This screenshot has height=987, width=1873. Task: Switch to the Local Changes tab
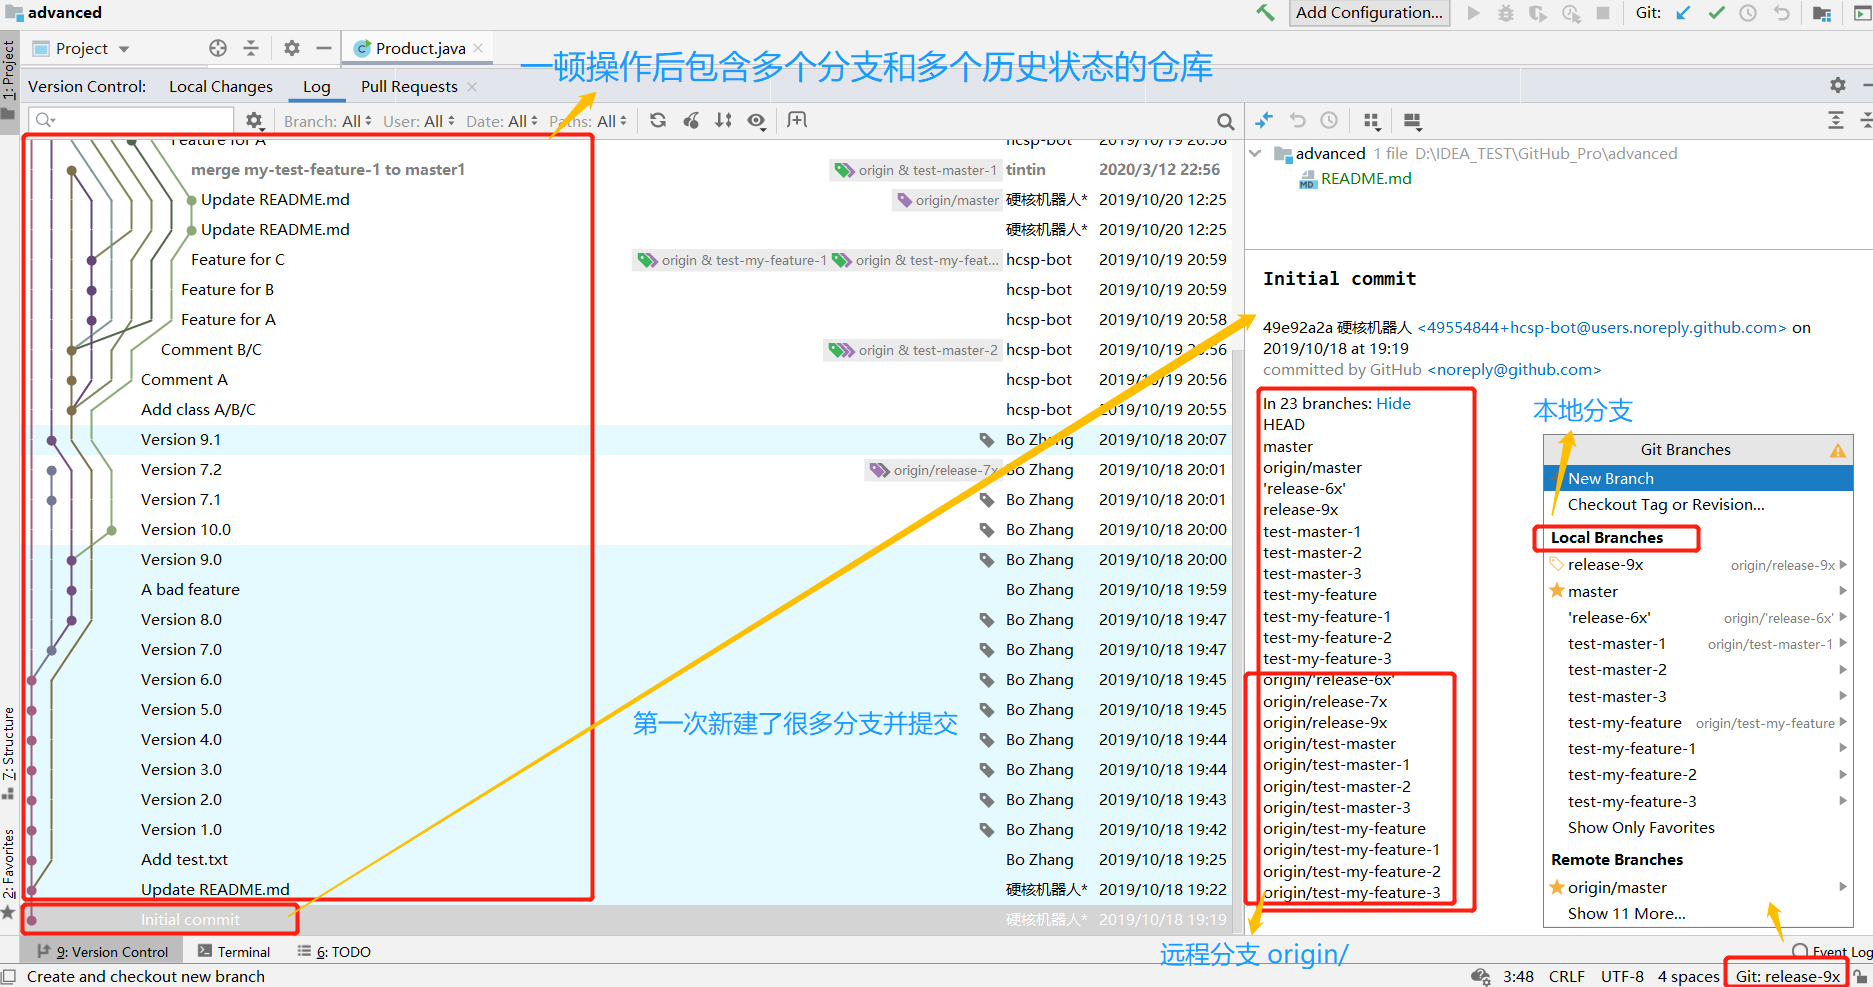[x=220, y=86]
